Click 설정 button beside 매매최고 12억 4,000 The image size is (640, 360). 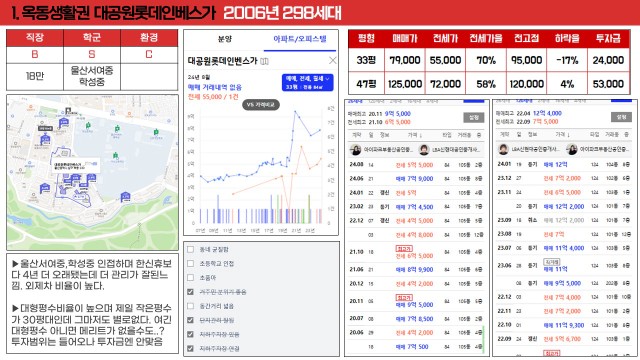[x=621, y=117]
